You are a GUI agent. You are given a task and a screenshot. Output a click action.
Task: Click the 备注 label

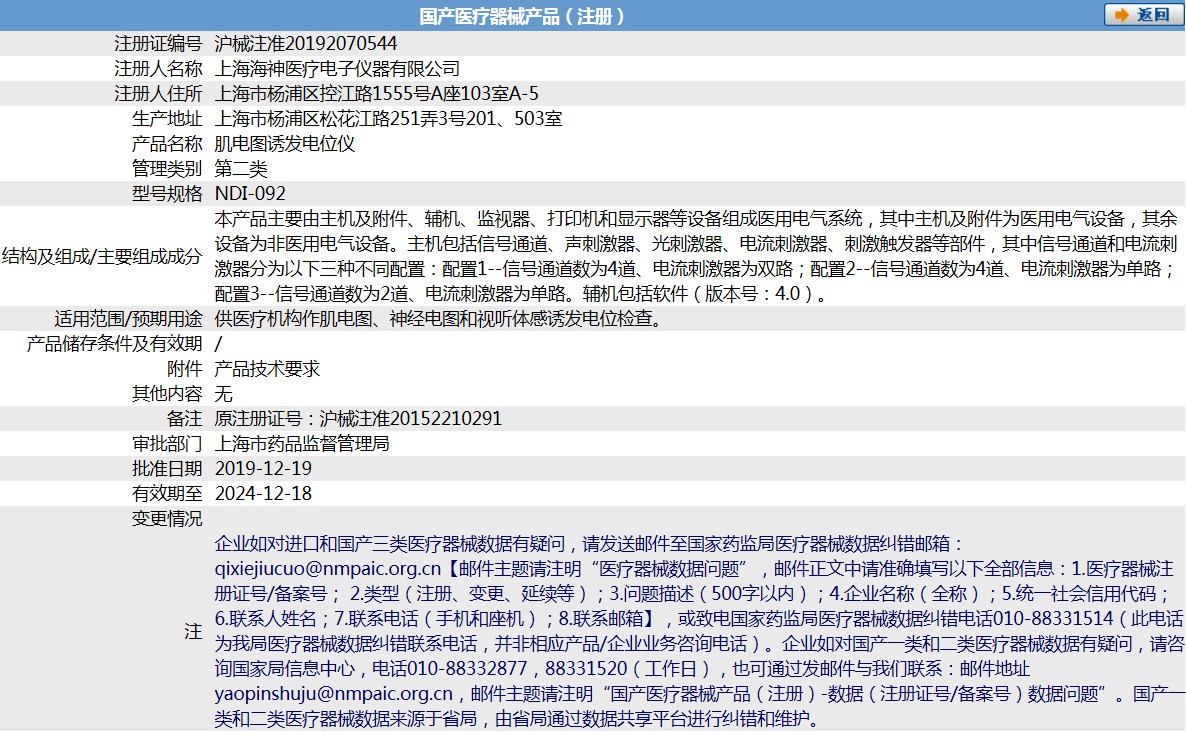pyautogui.click(x=185, y=418)
